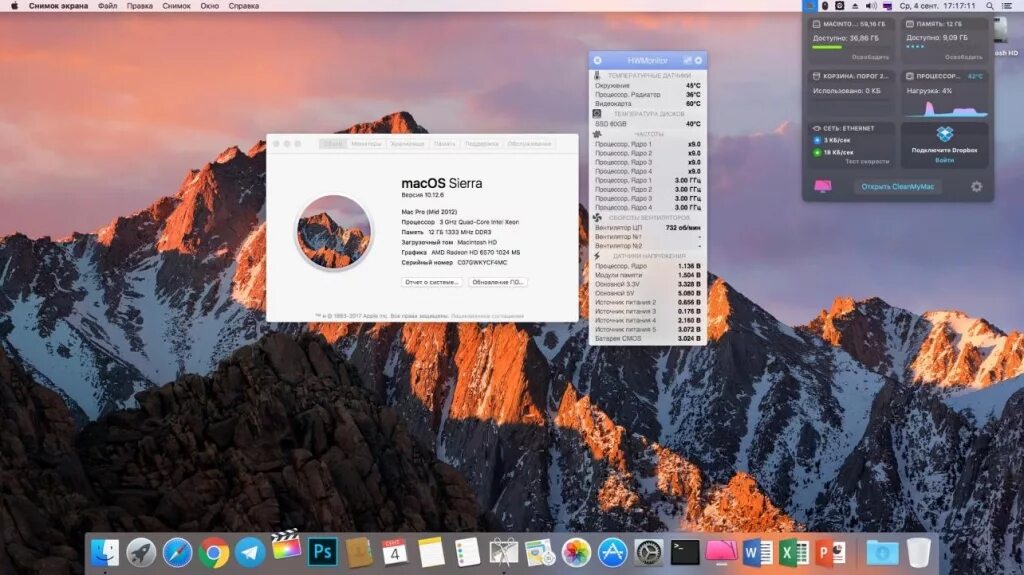The width and height of the screenshot is (1024, 575).
Task: Open Calendar icon showing 4
Action: (394, 553)
